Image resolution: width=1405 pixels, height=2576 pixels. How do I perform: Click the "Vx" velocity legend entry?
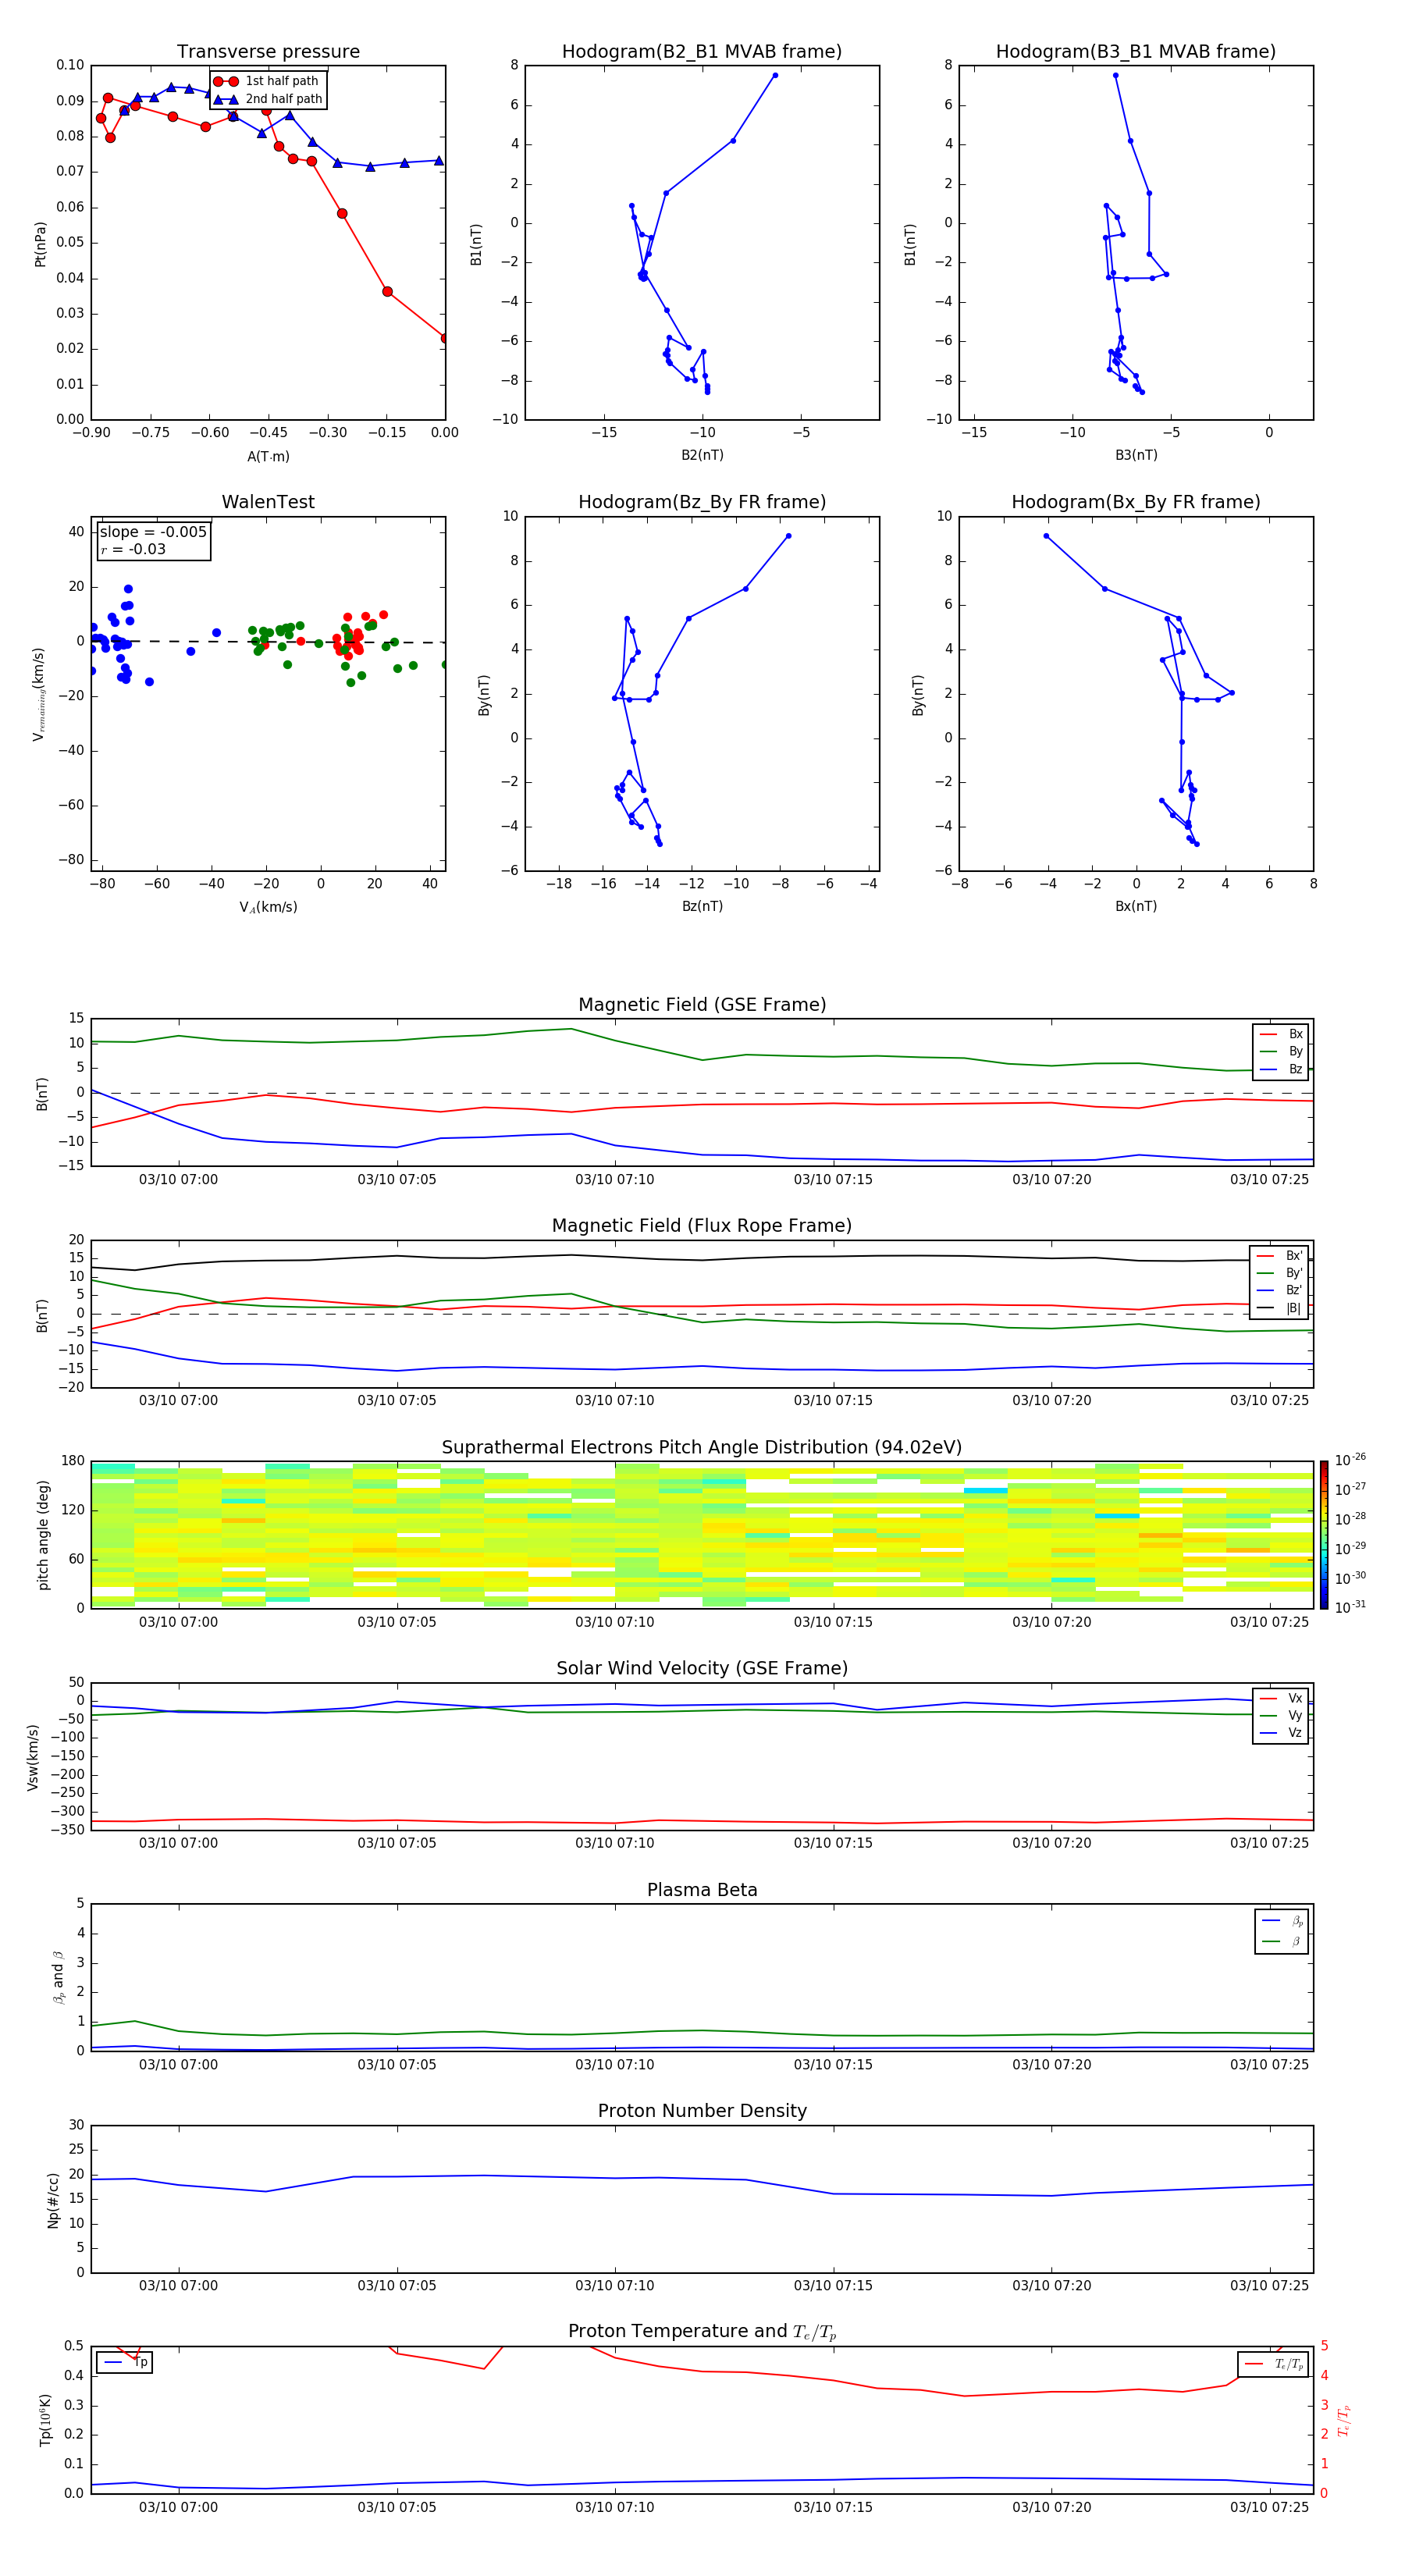pos(1281,1698)
